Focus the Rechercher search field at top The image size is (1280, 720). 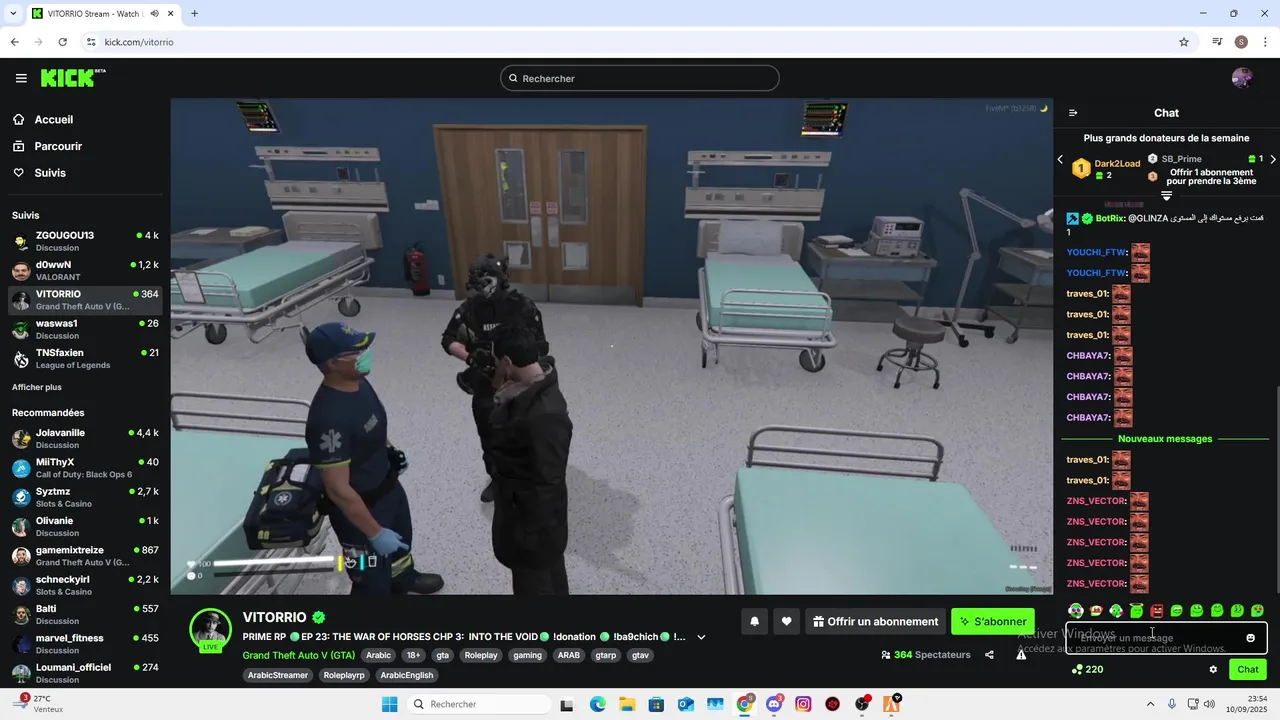coord(640,78)
